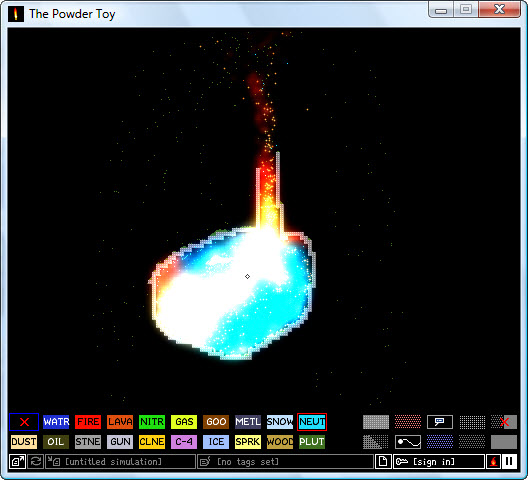Choose the WOOD element
This screenshot has height=480, width=528.
[x=280, y=442]
